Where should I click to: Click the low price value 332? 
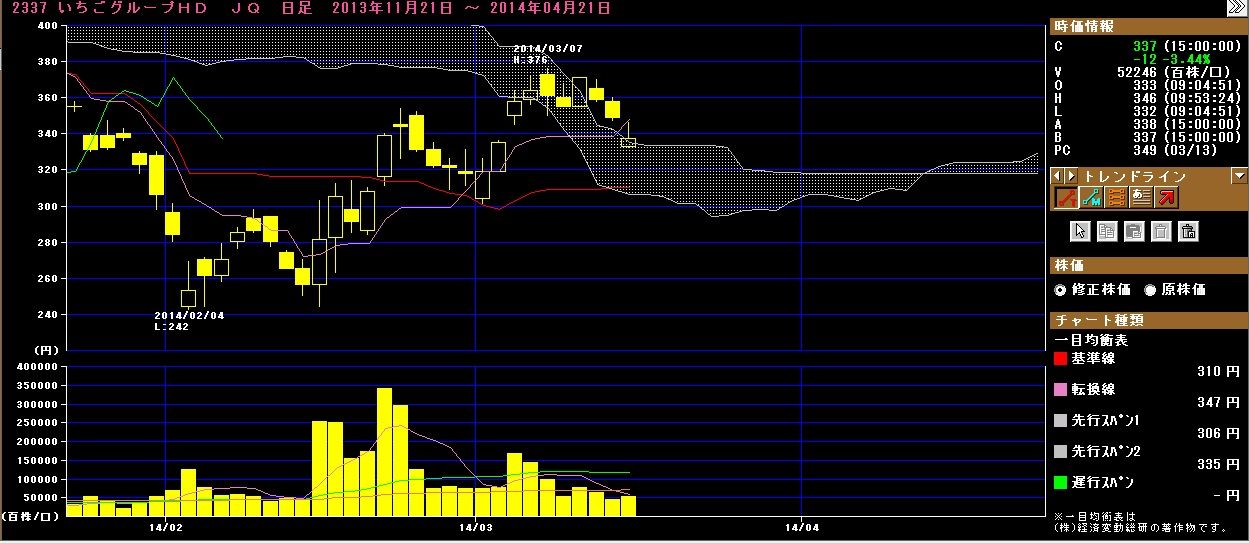tap(1144, 111)
